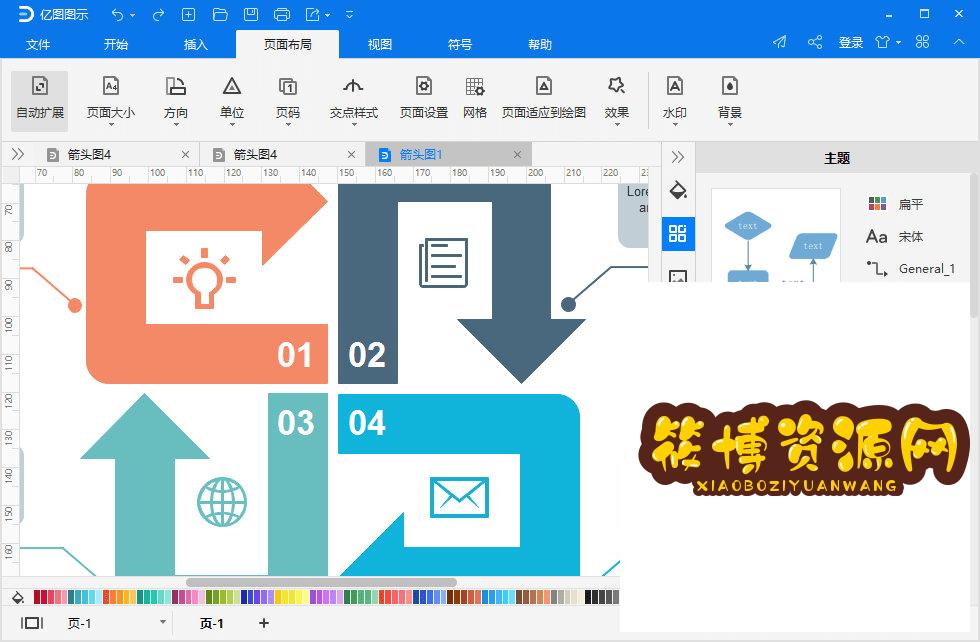Open the 文件 menu

coord(38,44)
